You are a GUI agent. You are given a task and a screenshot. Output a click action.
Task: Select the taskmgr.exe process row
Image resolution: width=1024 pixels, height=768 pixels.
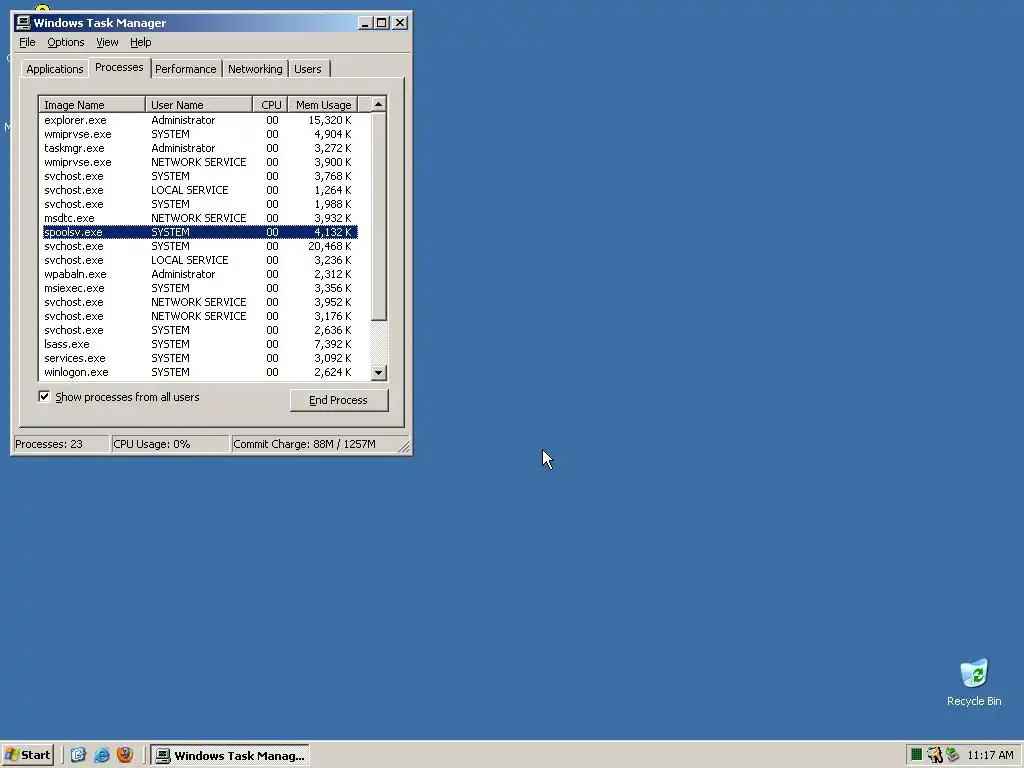[200, 148]
